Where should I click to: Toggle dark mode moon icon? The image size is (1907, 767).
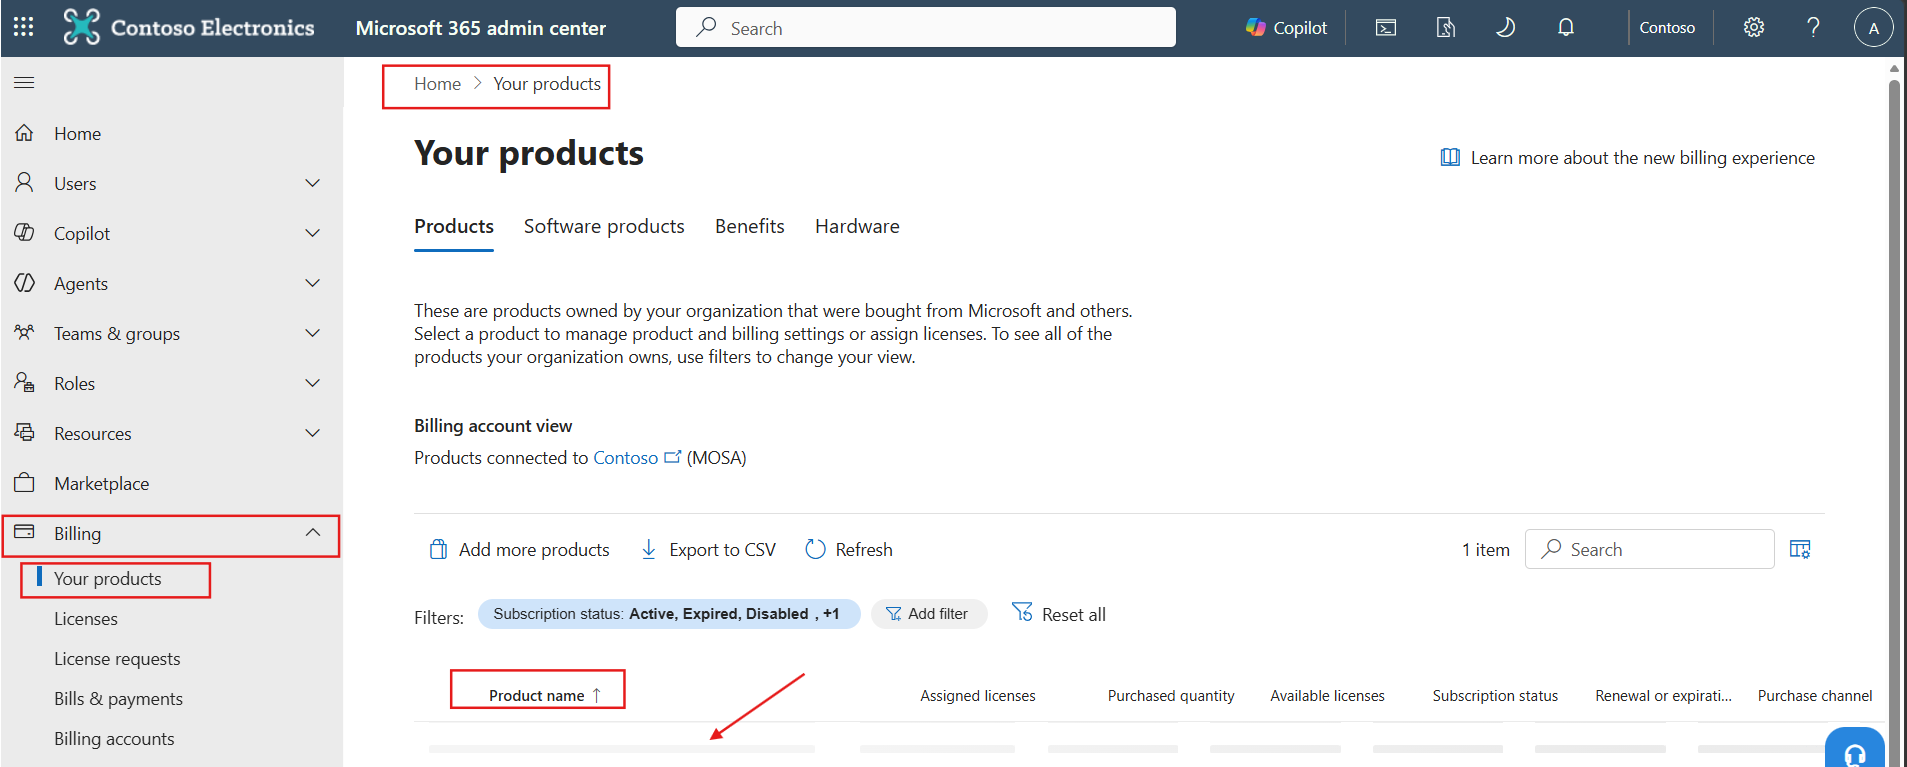(1505, 28)
